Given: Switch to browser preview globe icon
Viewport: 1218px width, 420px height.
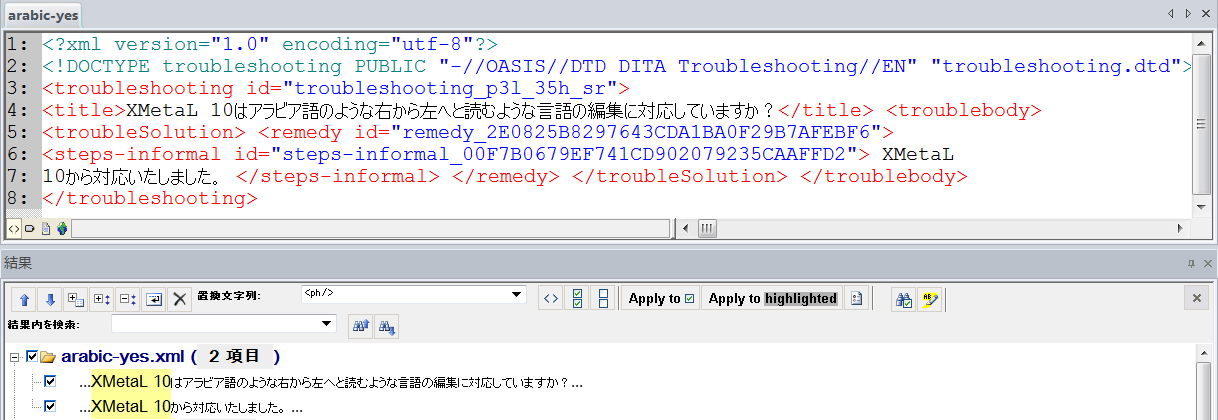Looking at the screenshot, I should coord(61,228).
